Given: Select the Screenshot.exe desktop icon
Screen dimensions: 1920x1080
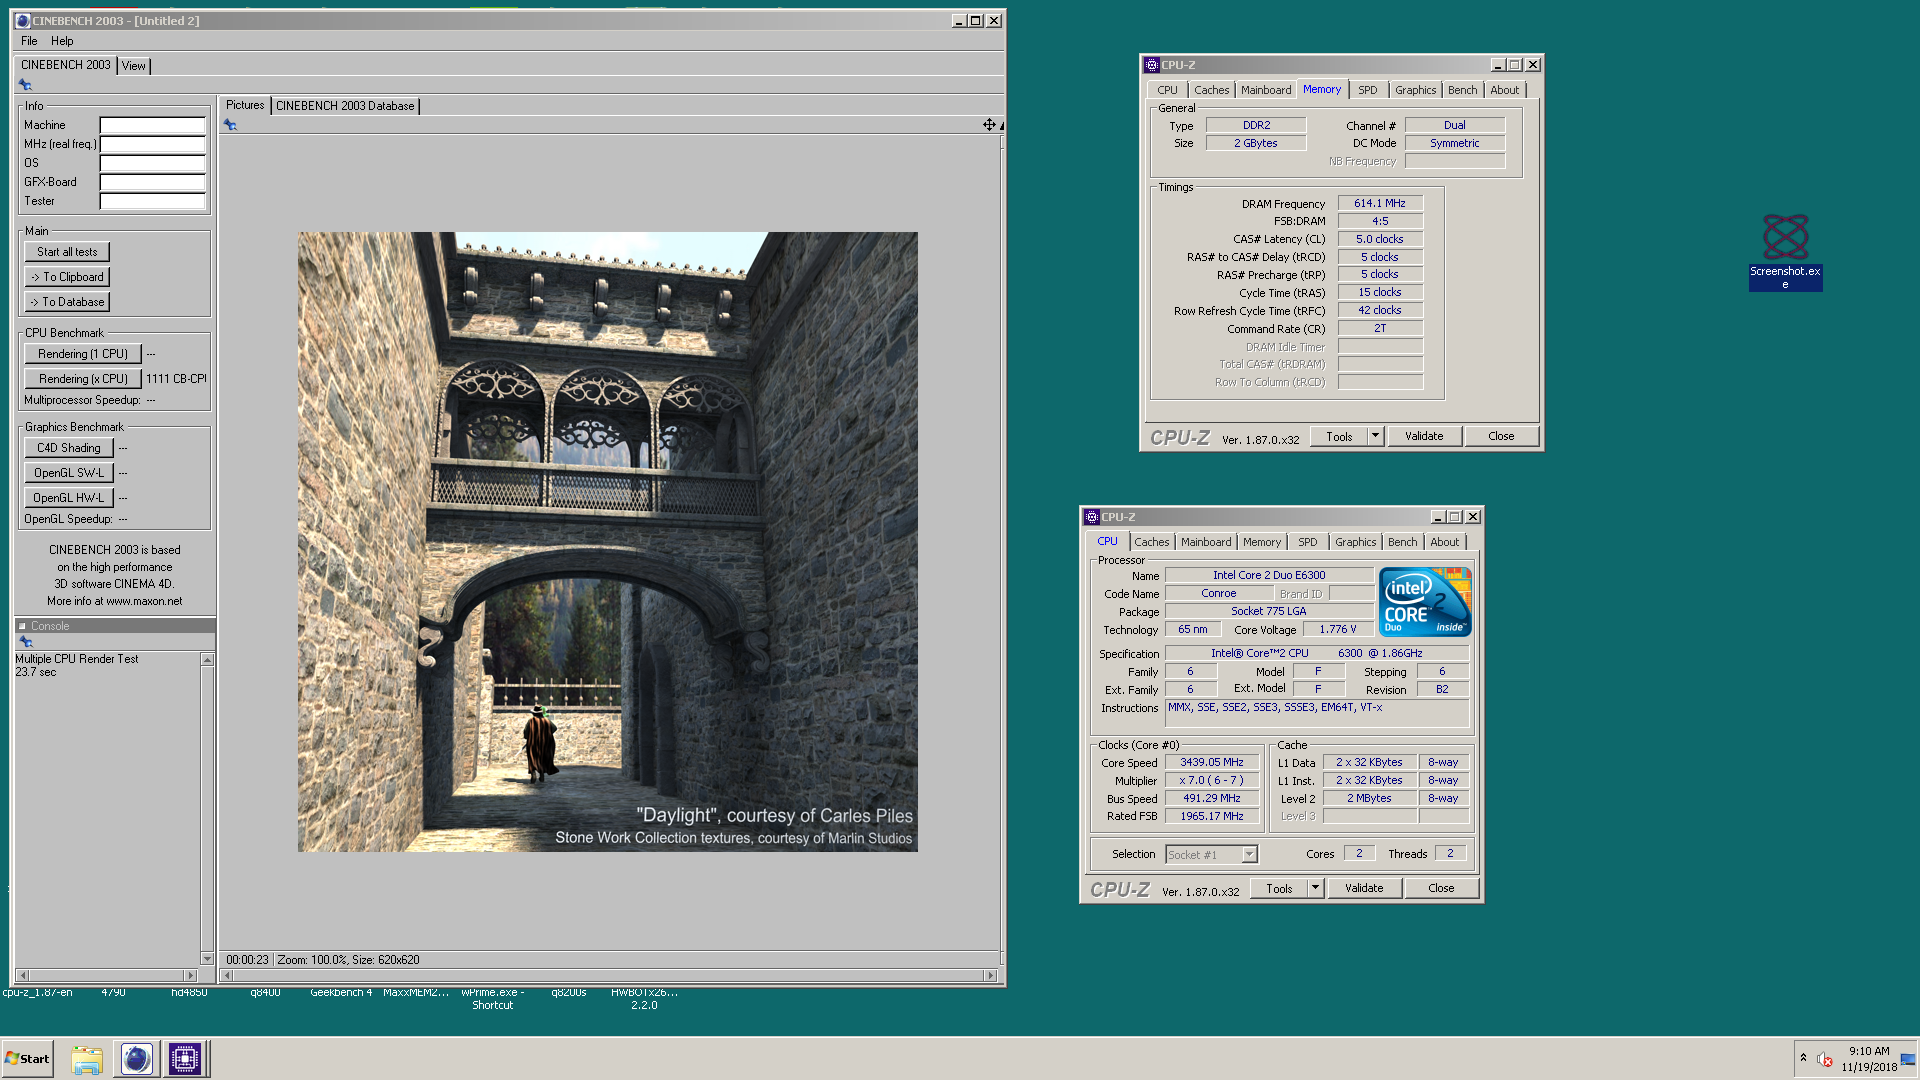Looking at the screenshot, I should [1785, 252].
